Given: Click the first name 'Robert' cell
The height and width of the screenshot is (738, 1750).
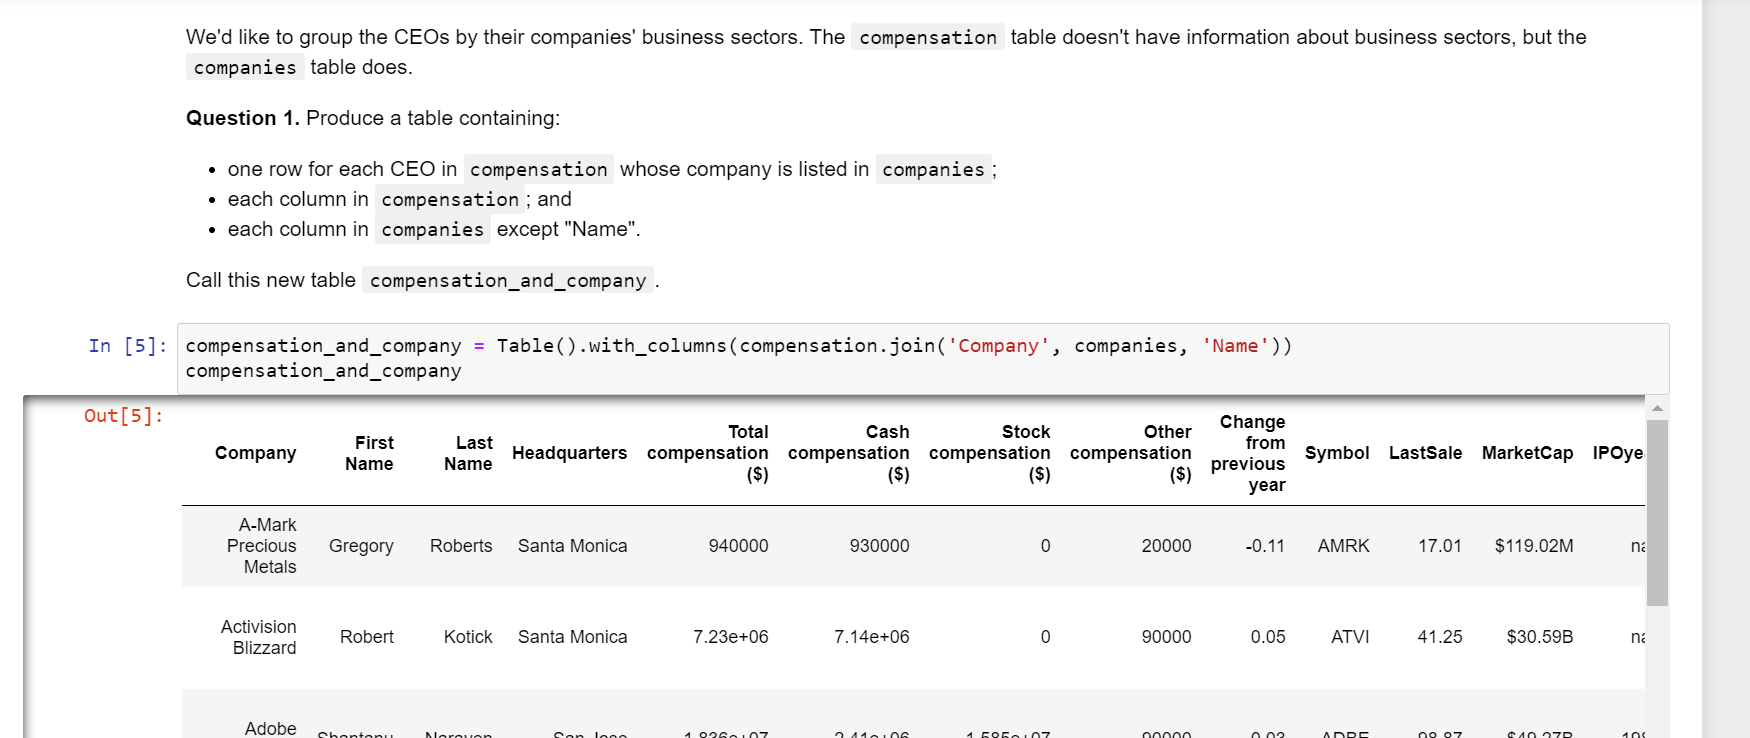Looking at the screenshot, I should click(x=367, y=637).
